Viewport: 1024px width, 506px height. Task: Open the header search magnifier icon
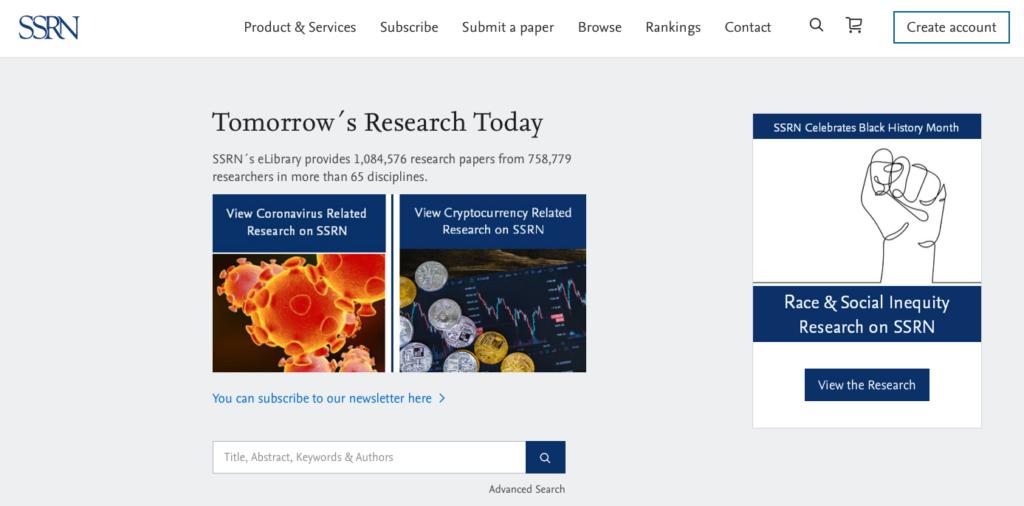point(816,25)
